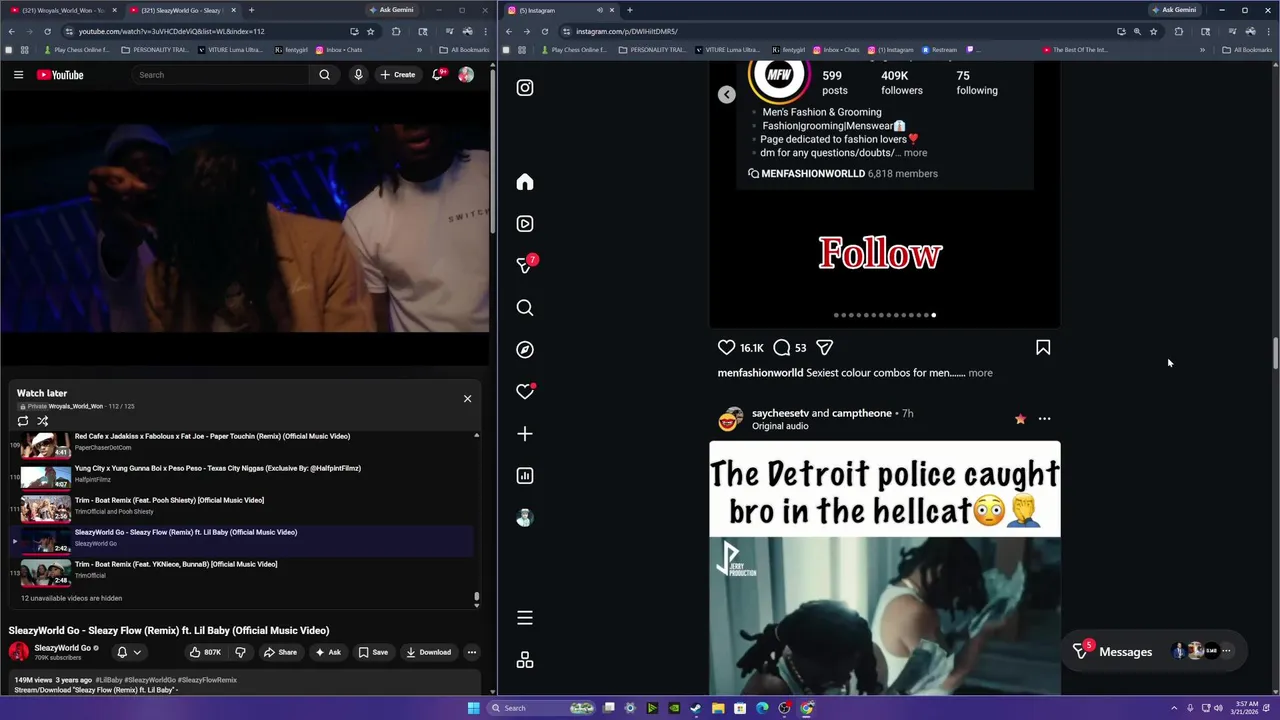Like the Sleazy Flow video (807K)
This screenshot has height=720, width=1280.
tap(206, 652)
